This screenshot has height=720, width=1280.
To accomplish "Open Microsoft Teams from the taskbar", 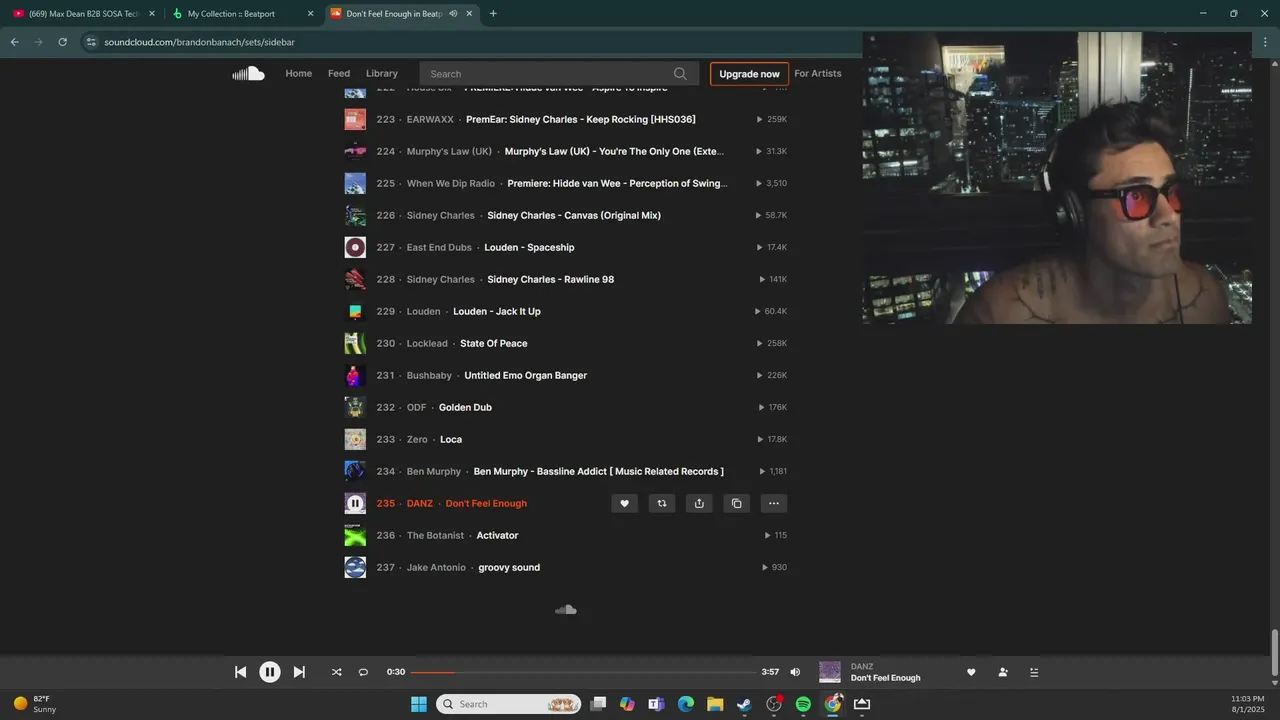I will [656, 704].
